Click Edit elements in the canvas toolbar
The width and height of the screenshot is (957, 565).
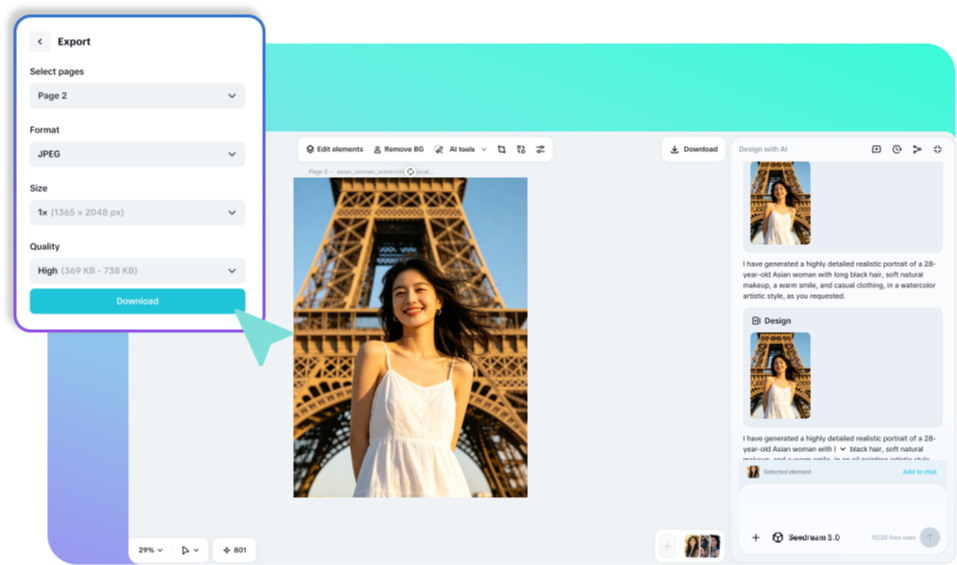334,149
